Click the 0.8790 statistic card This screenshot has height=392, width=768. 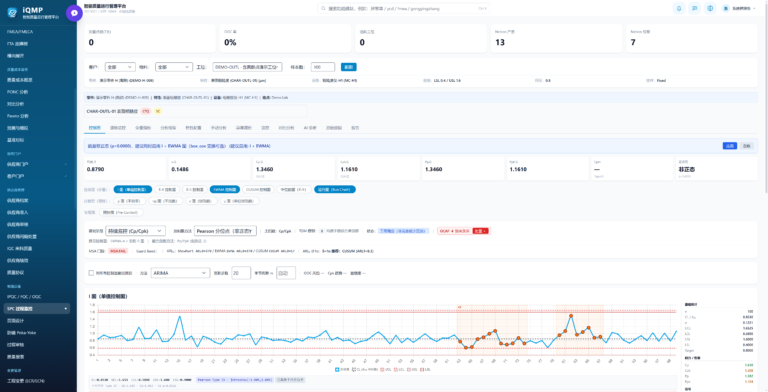[125, 168]
